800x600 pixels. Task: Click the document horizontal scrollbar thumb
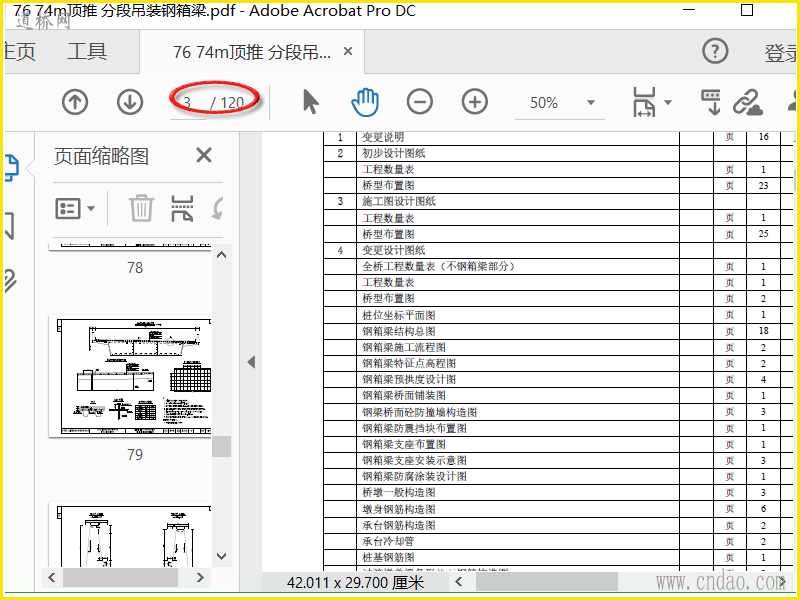(x=546, y=581)
